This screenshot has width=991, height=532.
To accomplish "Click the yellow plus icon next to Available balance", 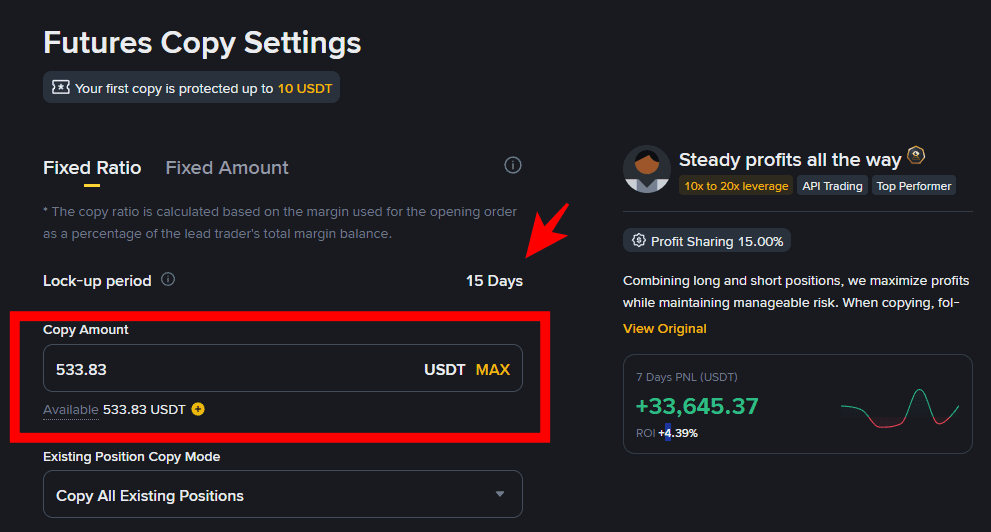I will click(198, 409).
